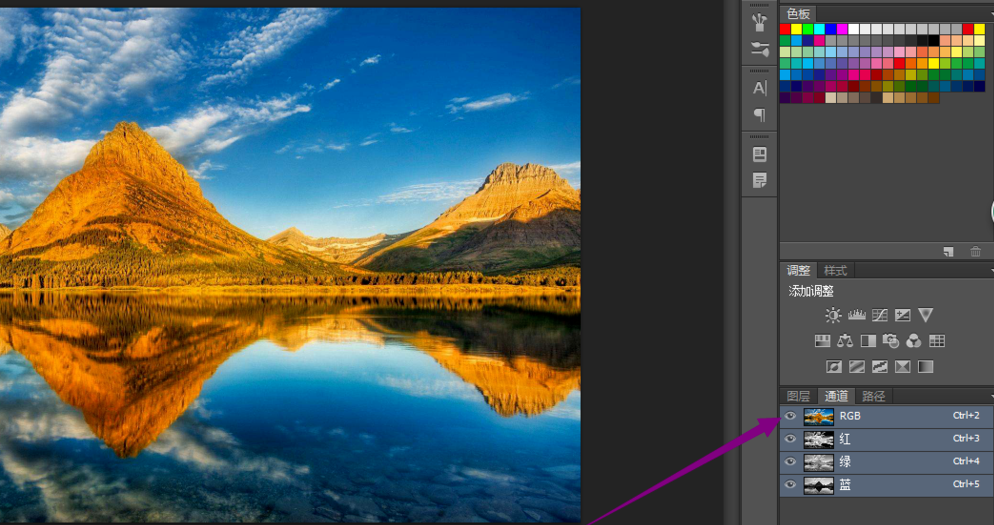Add a Hue/Saturation adjustment

[x=822, y=341]
